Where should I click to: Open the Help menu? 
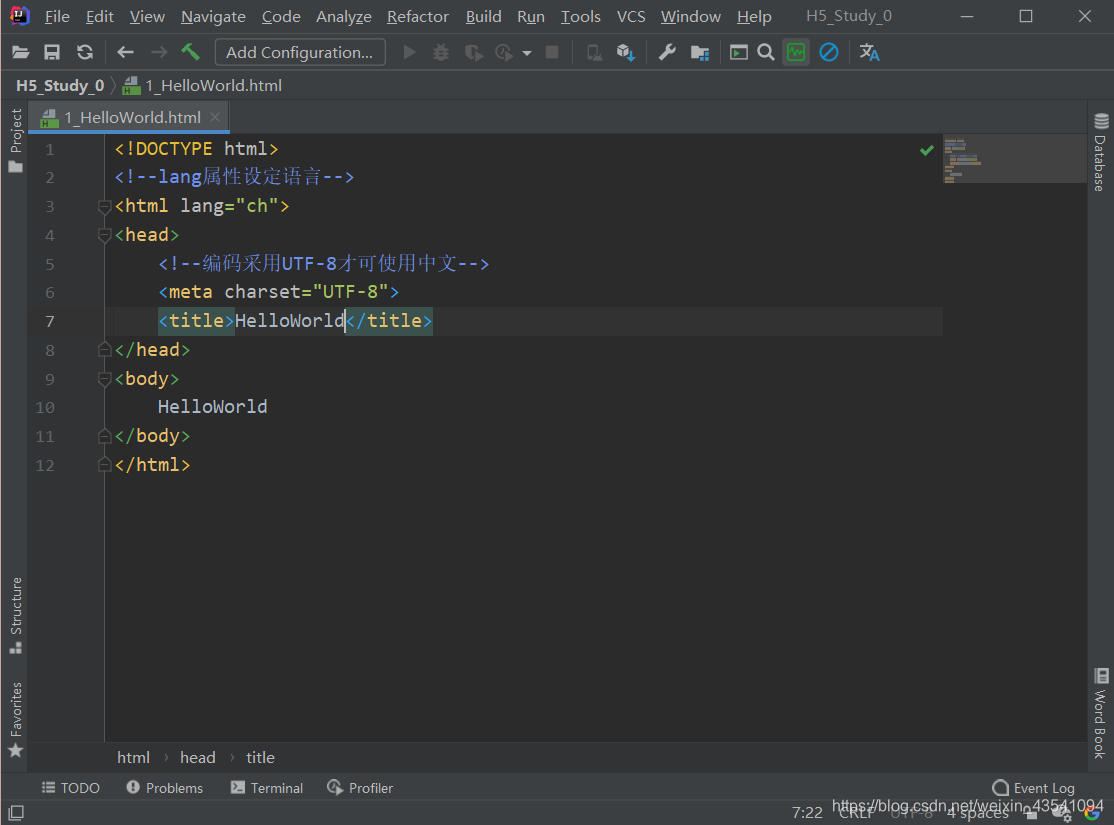tap(754, 16)
